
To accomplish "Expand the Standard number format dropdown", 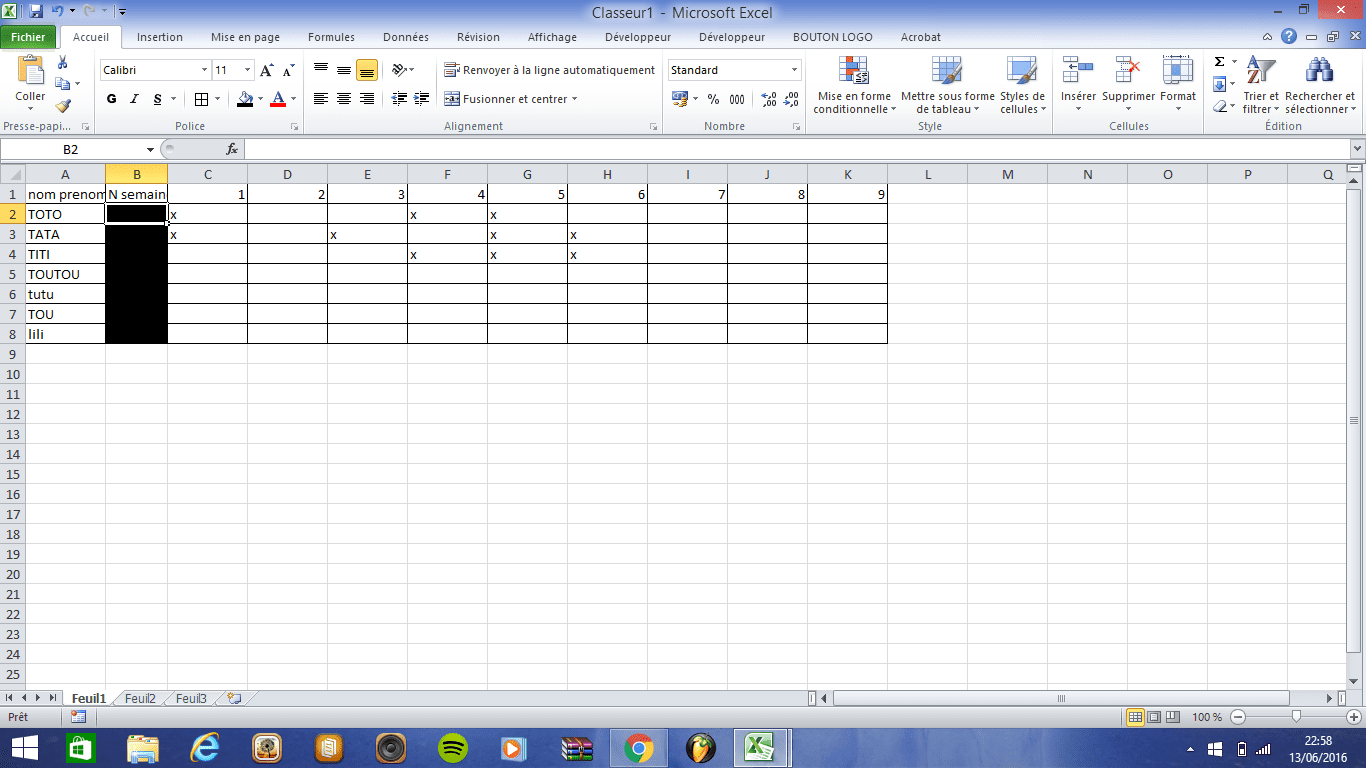I will click(x=795, y=70).
